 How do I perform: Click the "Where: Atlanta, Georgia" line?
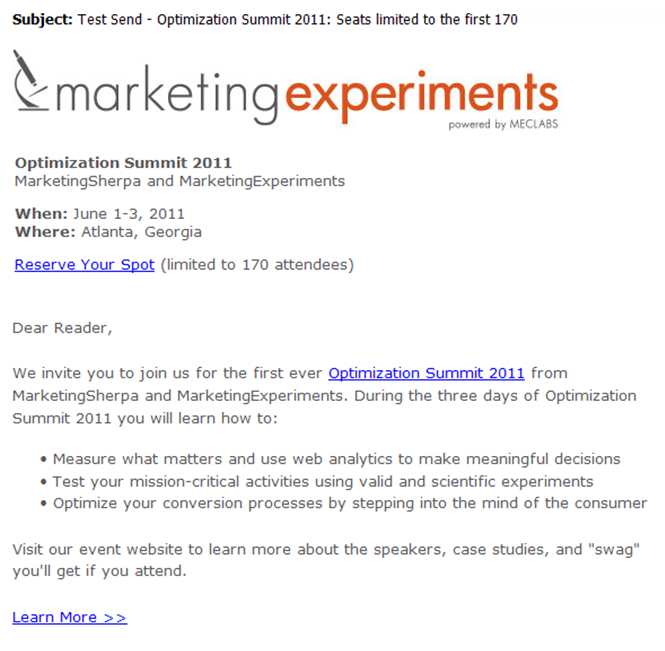108,232
